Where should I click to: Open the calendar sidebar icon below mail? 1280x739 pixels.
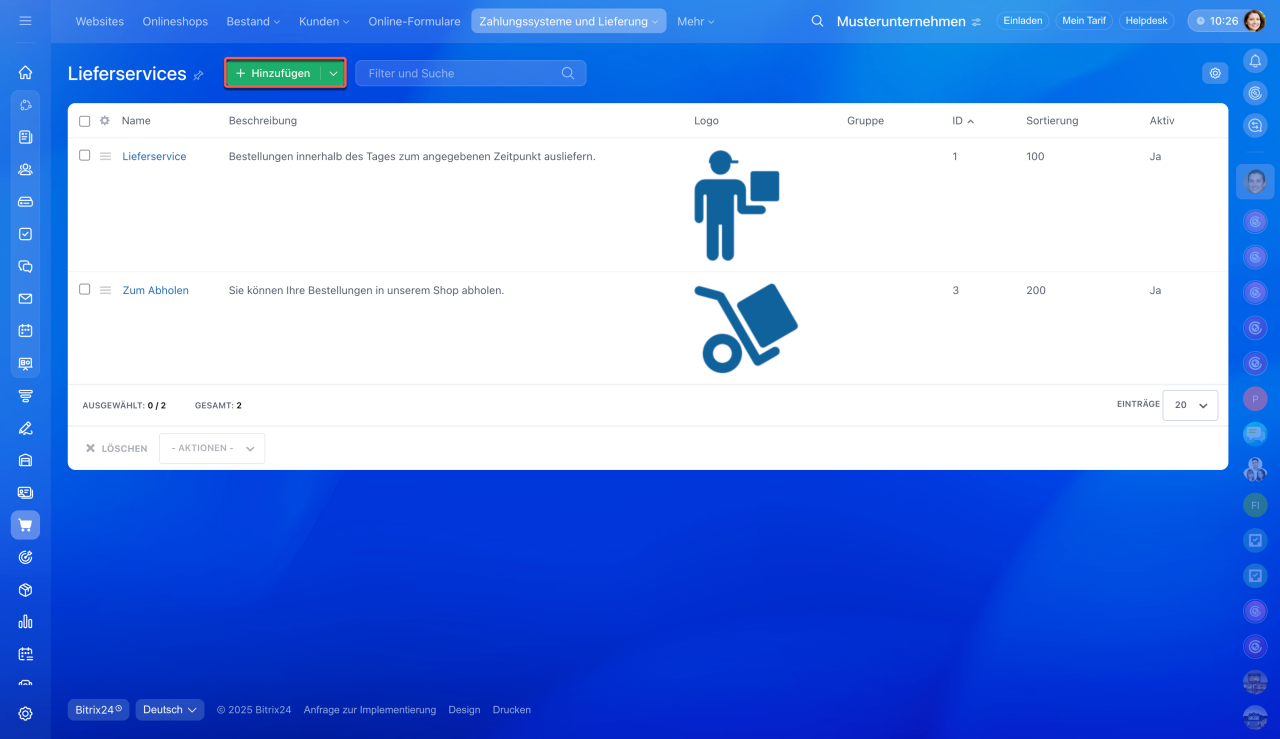pos(25,330)
